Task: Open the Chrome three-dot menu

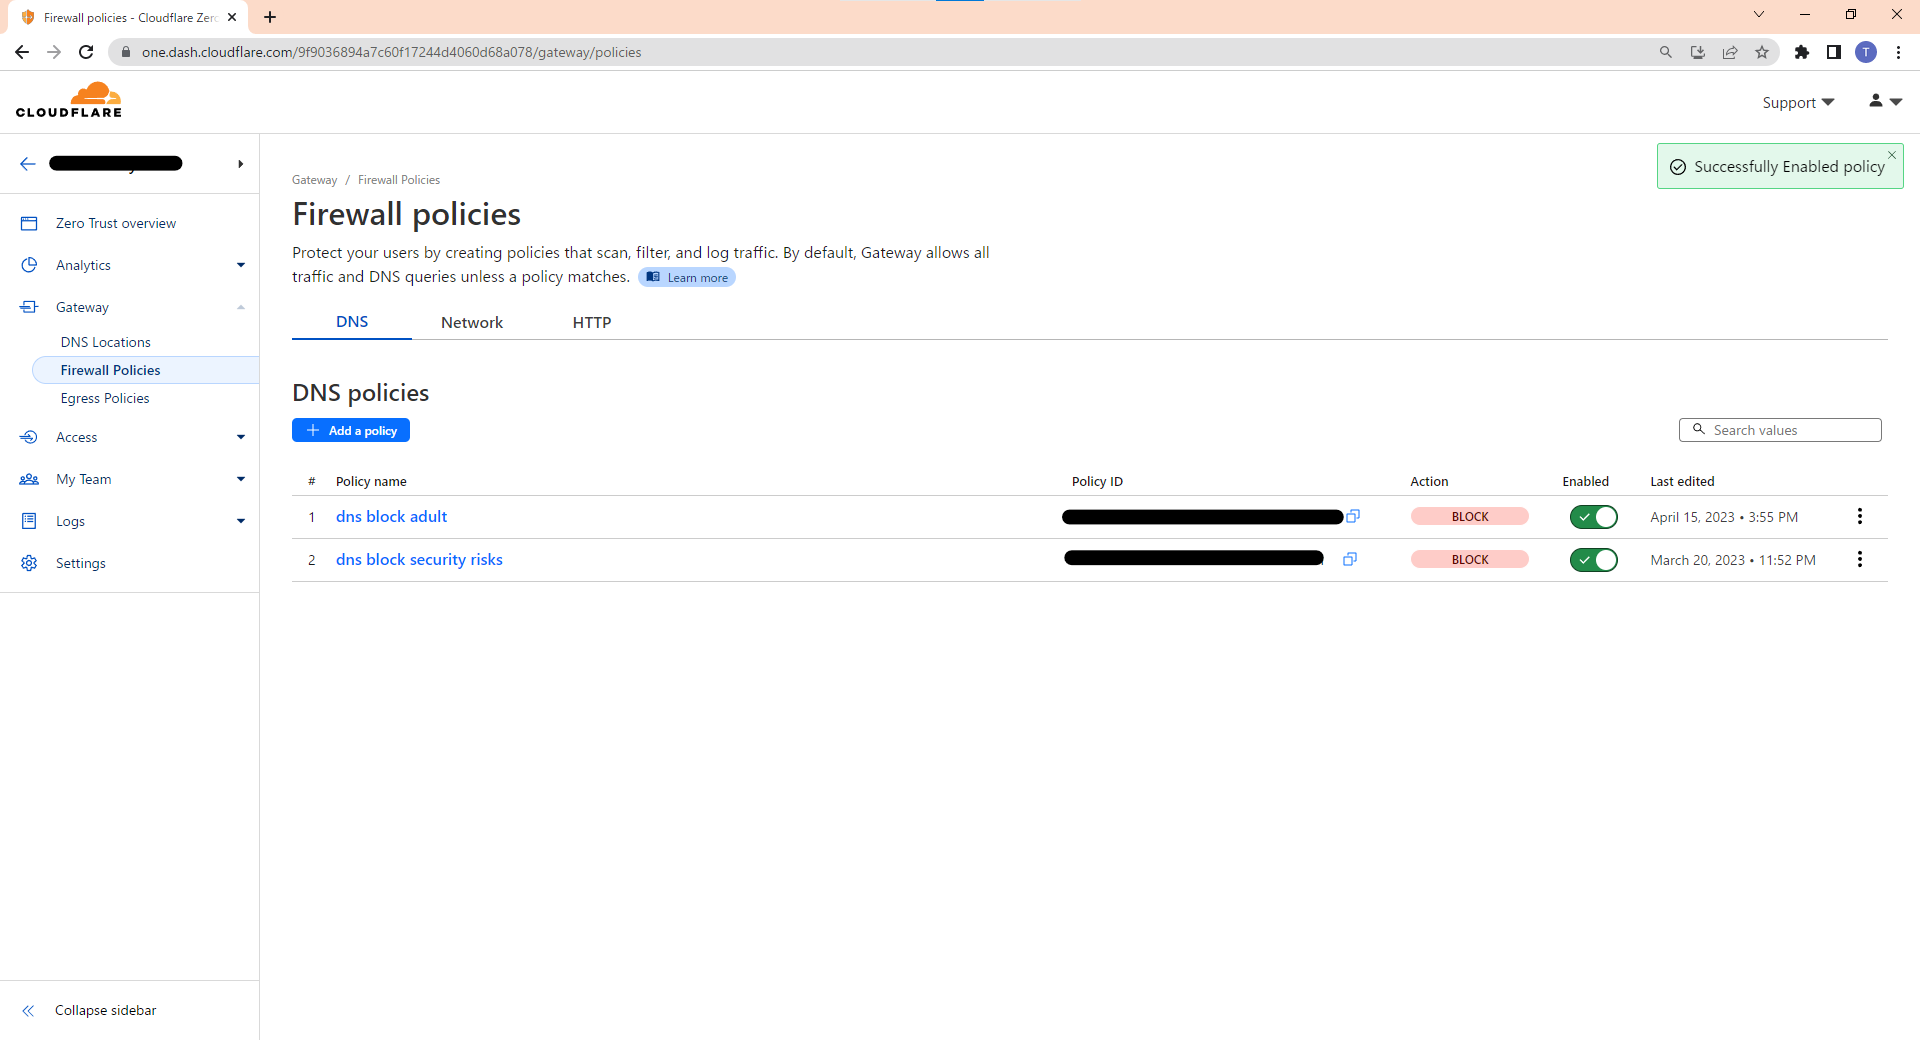Action: [x=1898, y=52]
